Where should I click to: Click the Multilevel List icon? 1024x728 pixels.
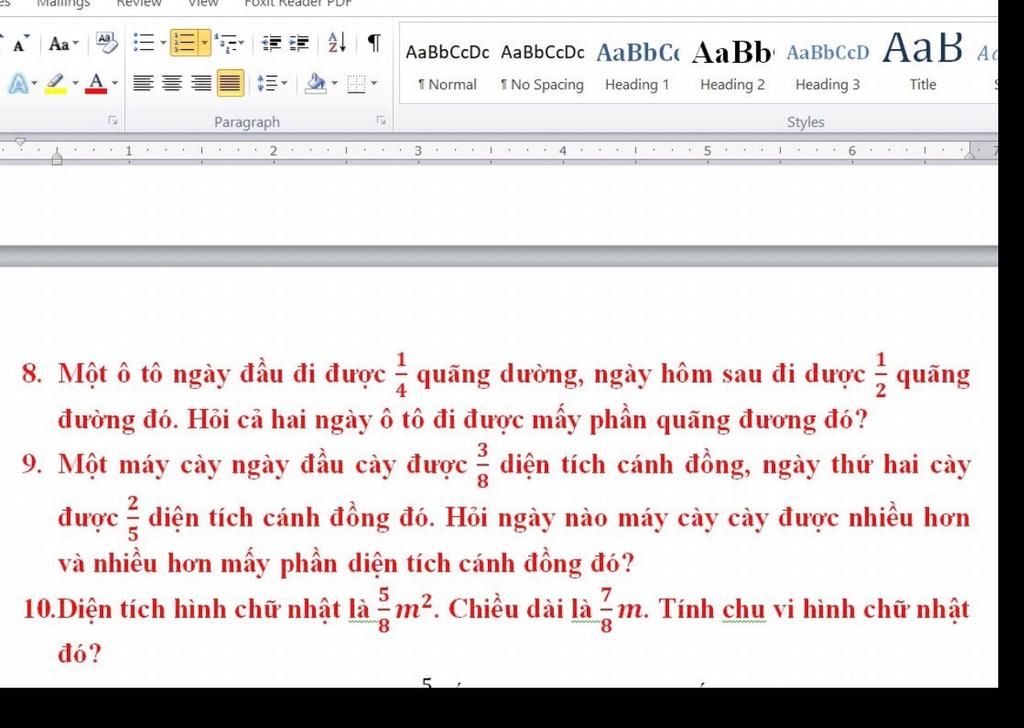click(224, 43)
